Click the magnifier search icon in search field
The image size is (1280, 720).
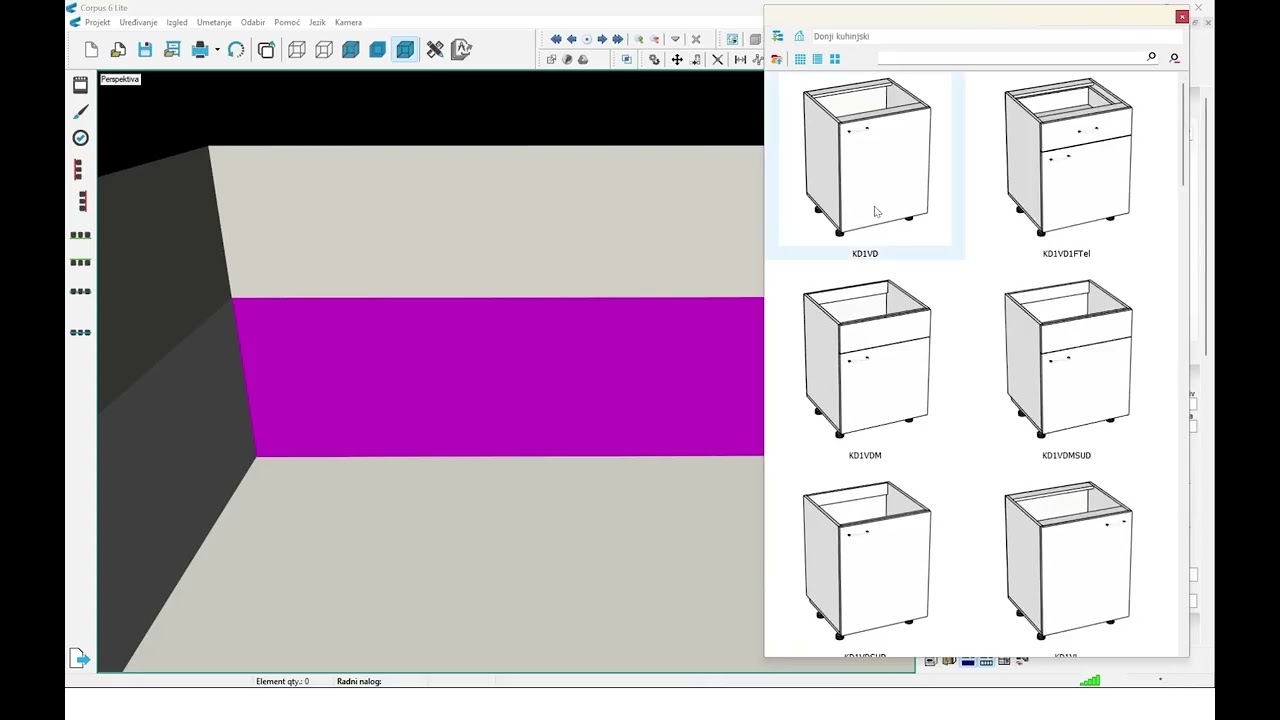tap(1151, 58)
